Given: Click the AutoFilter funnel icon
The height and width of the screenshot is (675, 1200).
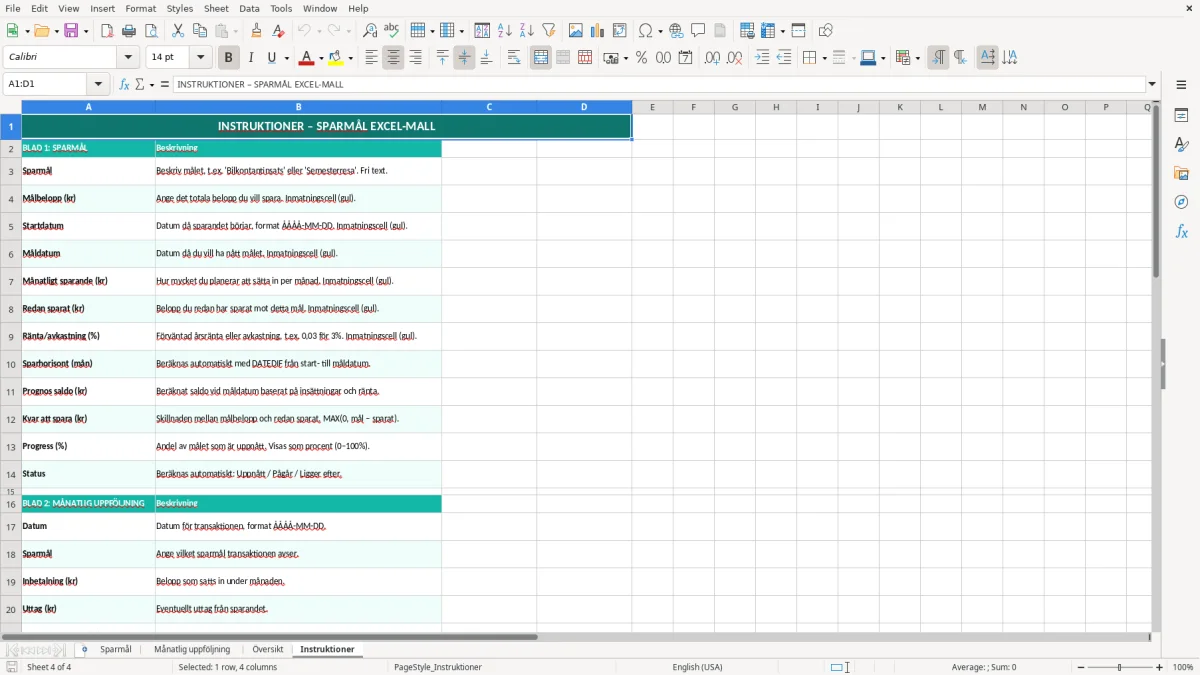Looking at the screenshot, I should 549,31.
